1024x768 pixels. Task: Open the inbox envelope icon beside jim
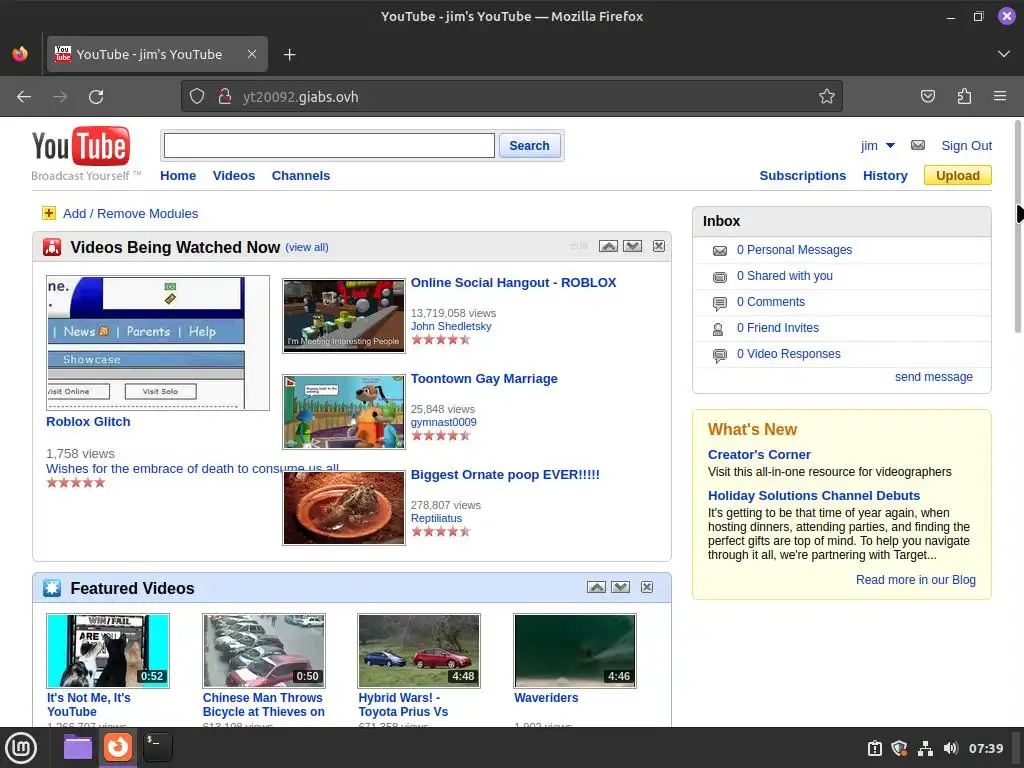coord(918,145)
